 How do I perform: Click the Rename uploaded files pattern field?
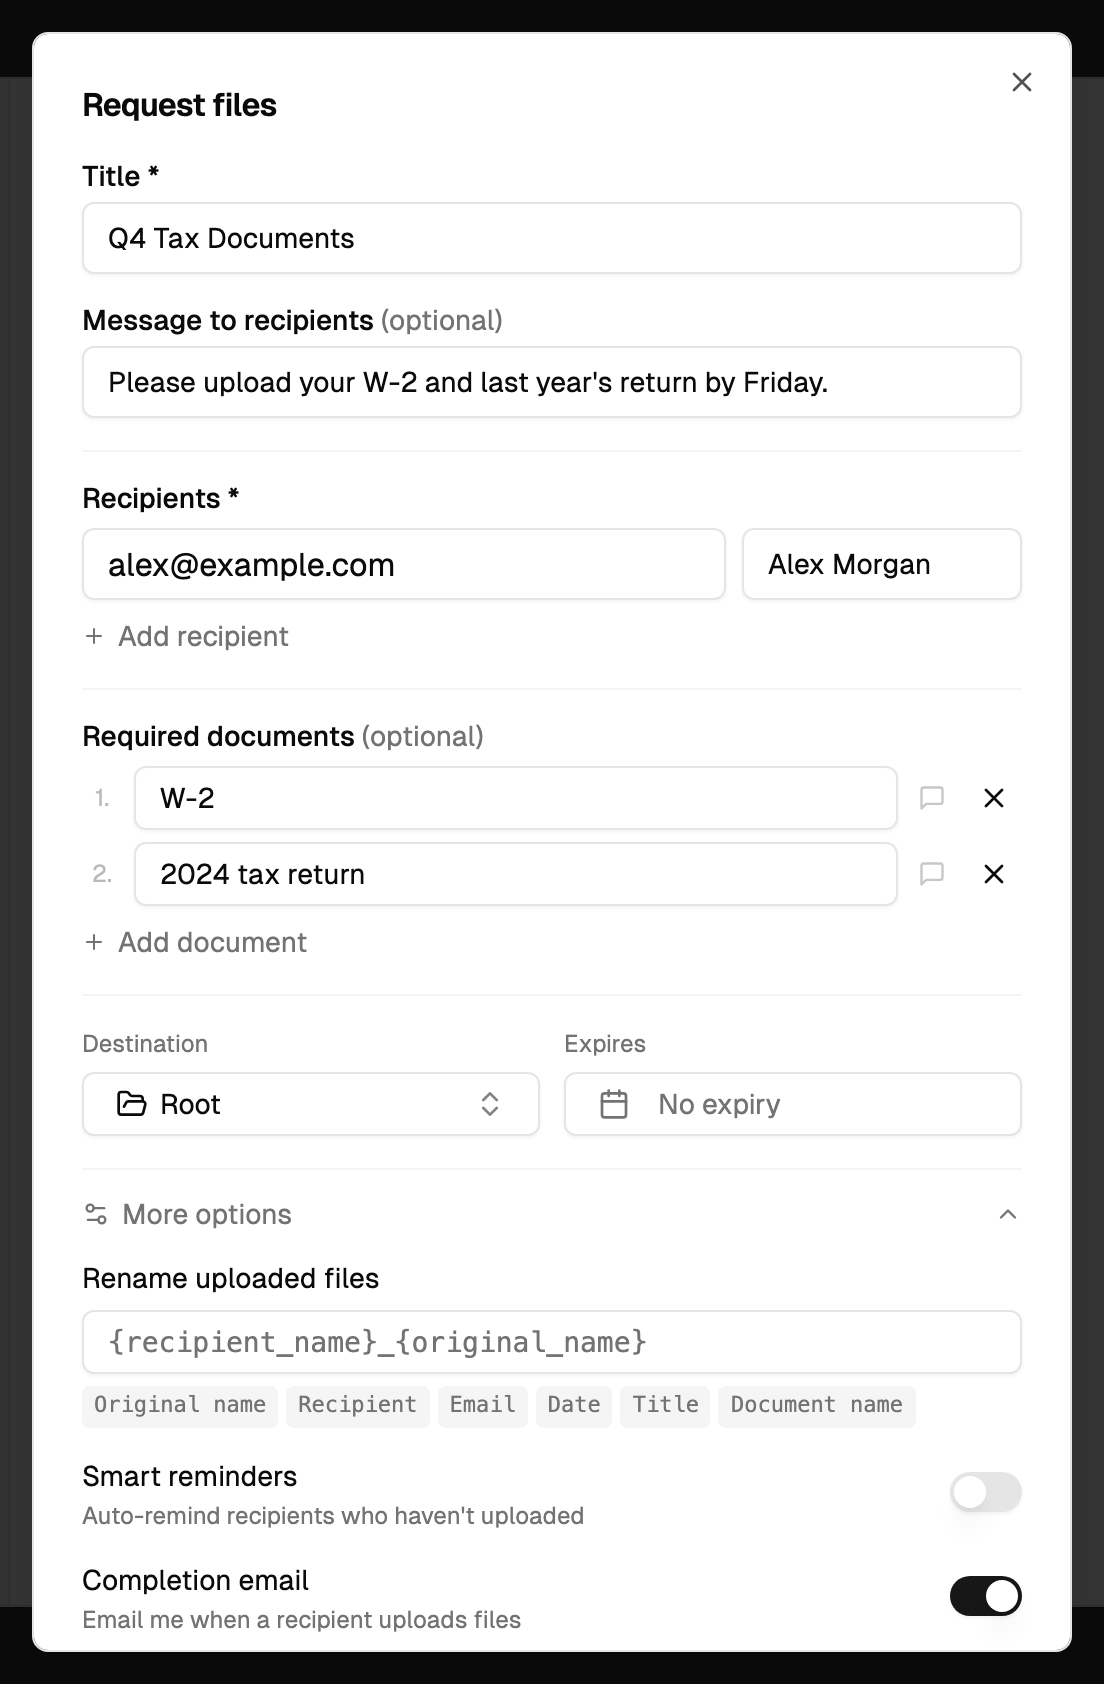(552, 1342)
